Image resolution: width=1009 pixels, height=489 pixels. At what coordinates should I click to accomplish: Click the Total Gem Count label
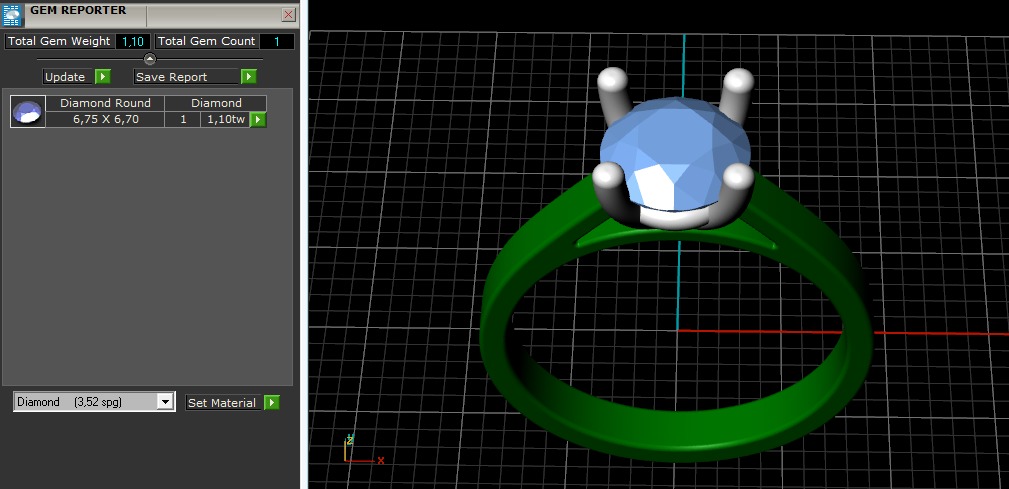pos(207,41)
